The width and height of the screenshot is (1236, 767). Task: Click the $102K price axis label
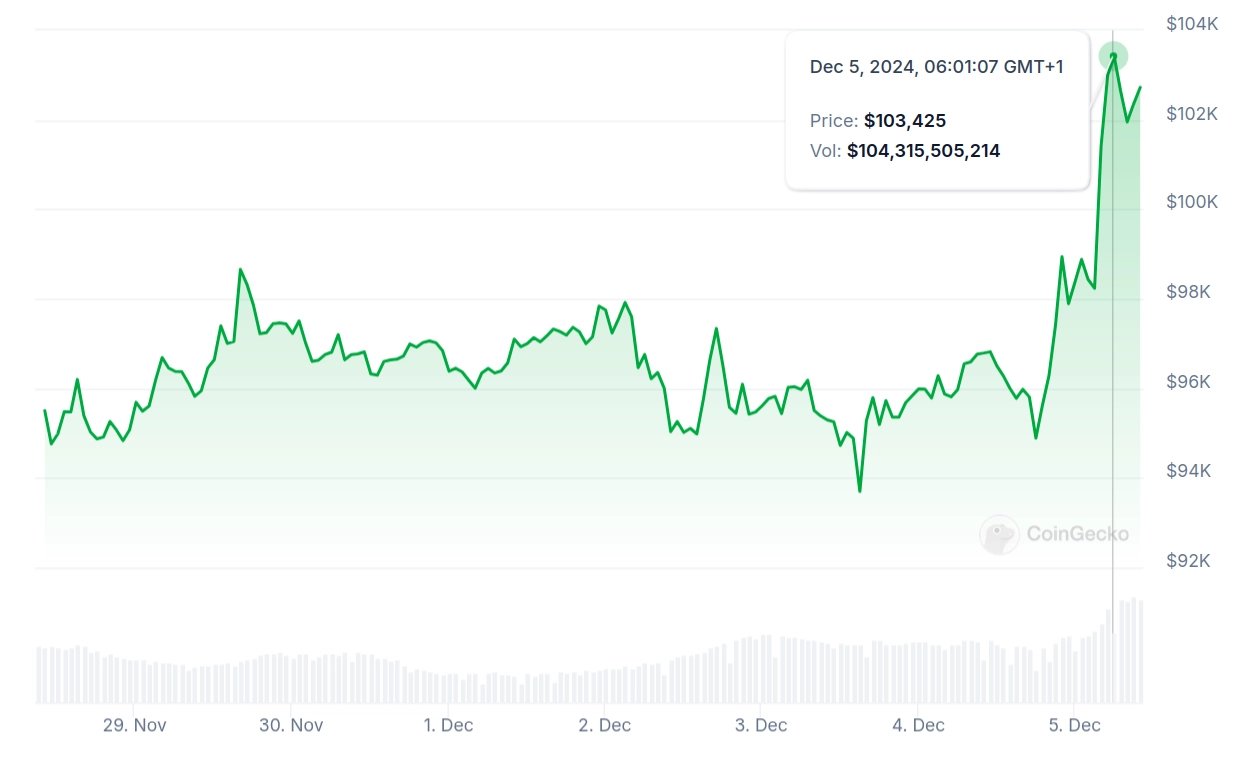click(x=1191, y=114)
